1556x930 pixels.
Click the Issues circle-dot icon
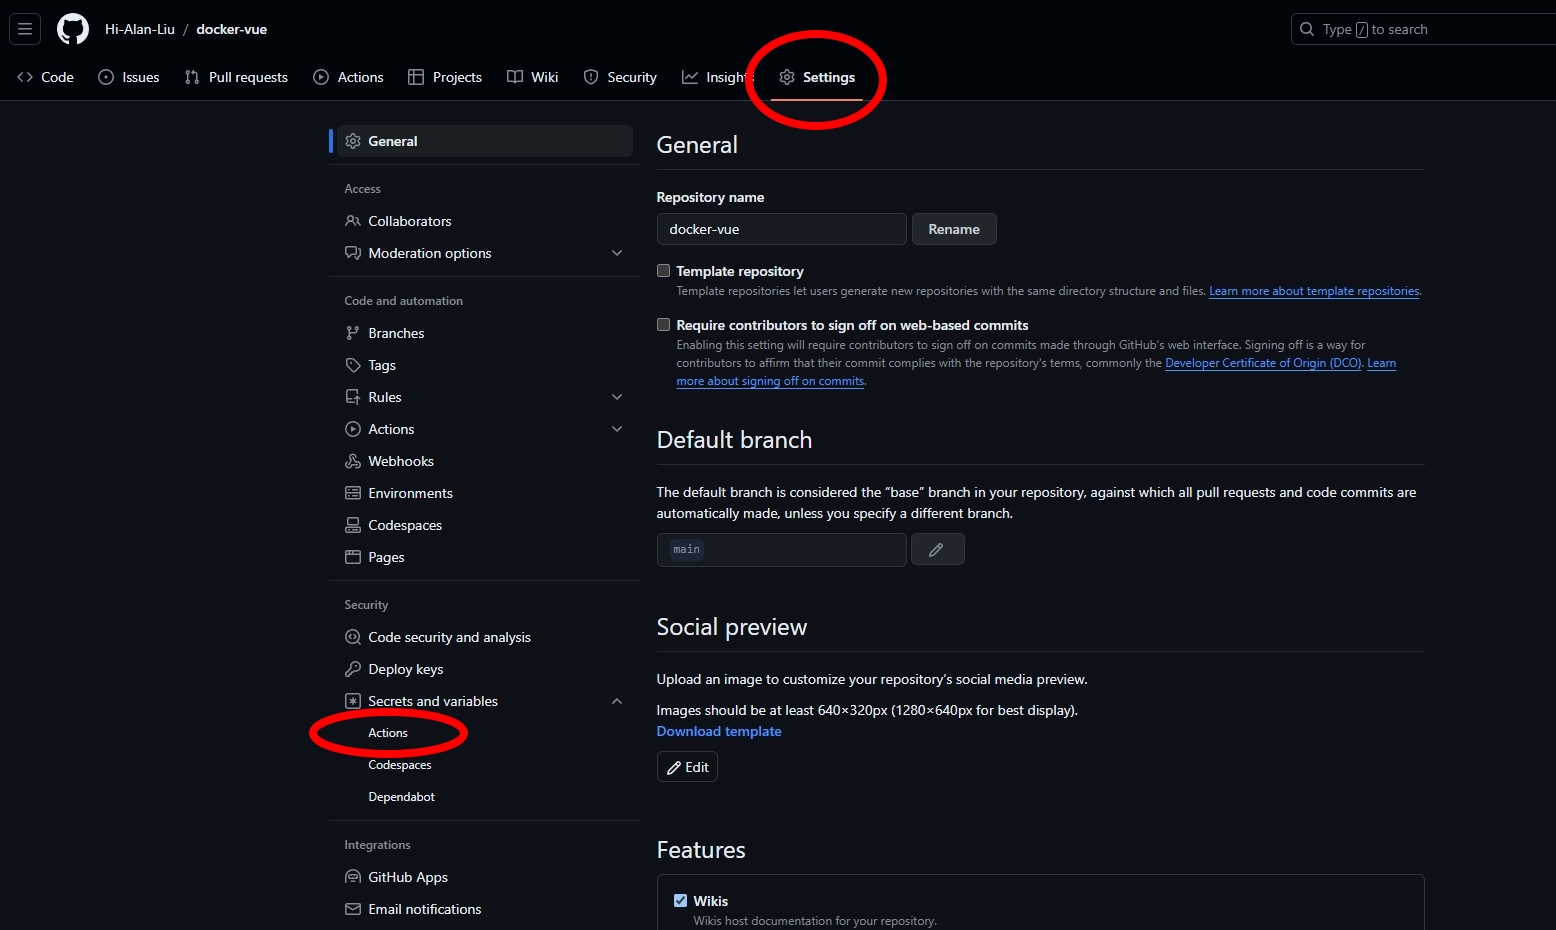[x=106, y=77]
